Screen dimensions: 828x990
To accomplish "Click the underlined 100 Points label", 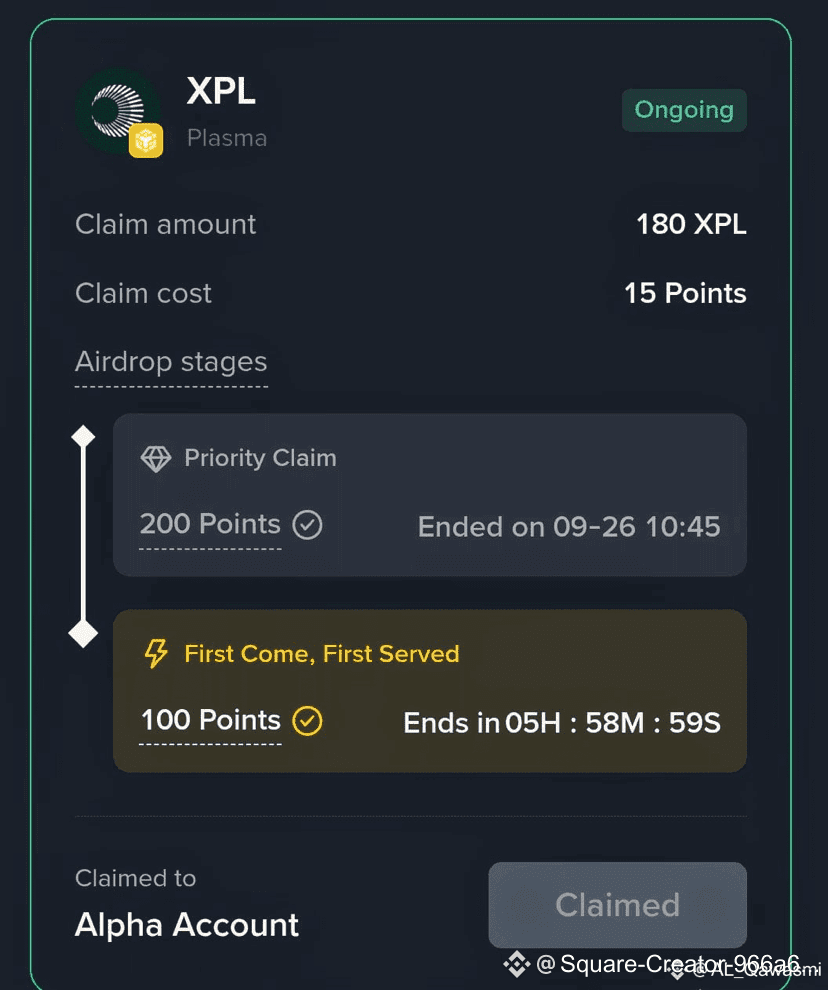I will pos(210,720).
